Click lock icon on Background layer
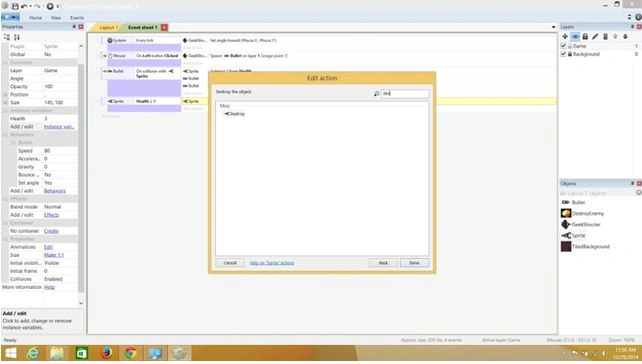Screen dimensions: 642x364 [x=570, y=54]
